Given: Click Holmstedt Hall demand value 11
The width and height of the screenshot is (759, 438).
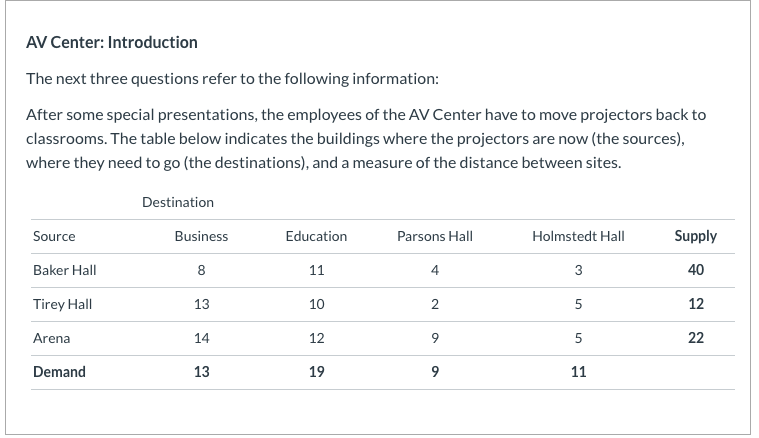Looking at the screenshot, I should [578, 372].
